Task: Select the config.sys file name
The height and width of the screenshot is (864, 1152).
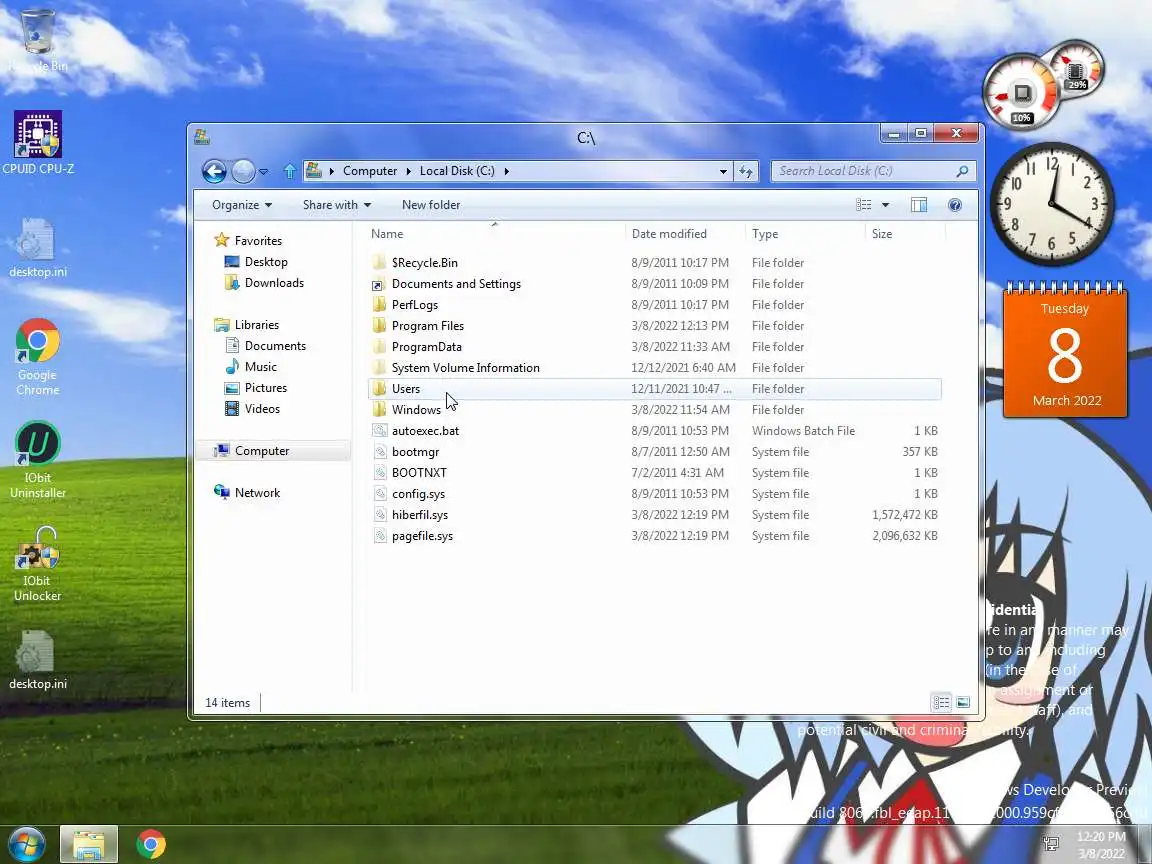Action: [418, 494]
